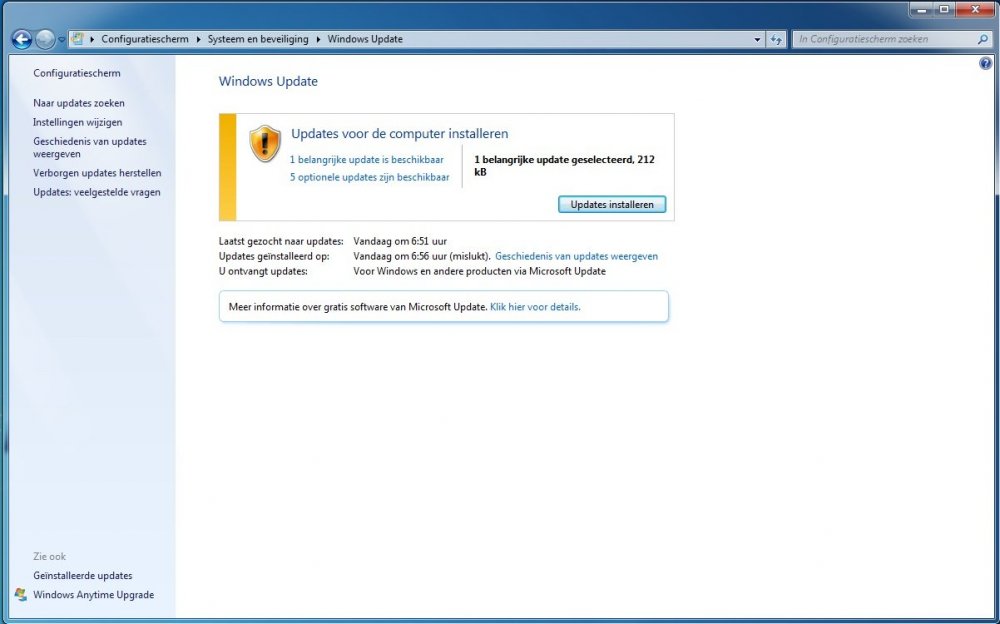This screenshot has width=1000, height=624.
Task: Open 5 optionele updates zijn beschikbaar
Action: click(370, 177)
